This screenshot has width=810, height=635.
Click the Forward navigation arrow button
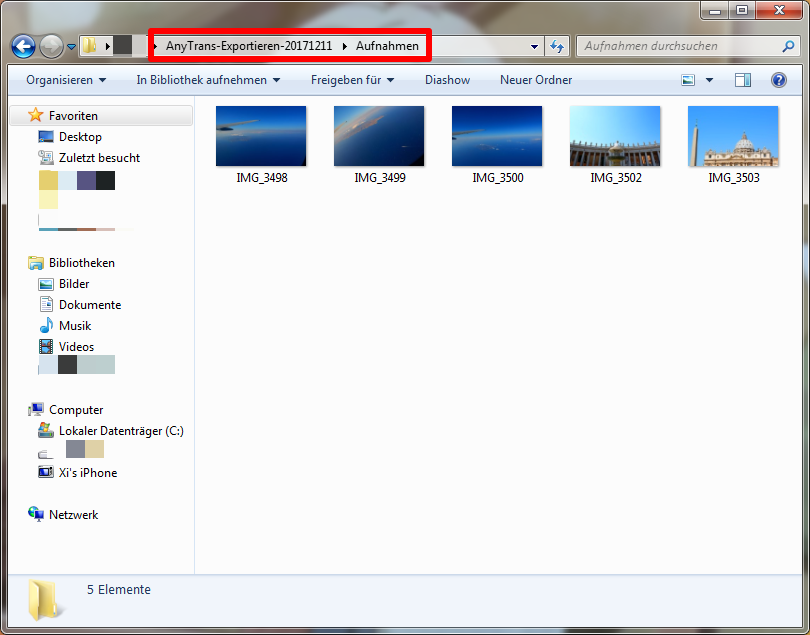pyautogui.click(x=51, y=46)
